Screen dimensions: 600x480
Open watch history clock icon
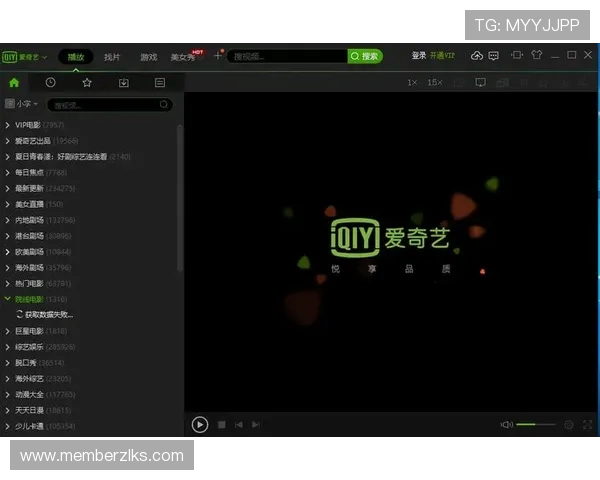[x=50, y=83]
